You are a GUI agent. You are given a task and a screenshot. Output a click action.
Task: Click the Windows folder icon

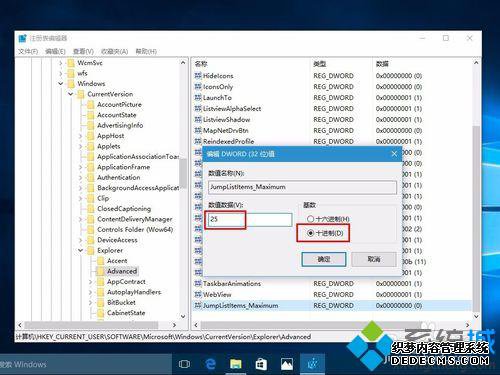(71, 83)
